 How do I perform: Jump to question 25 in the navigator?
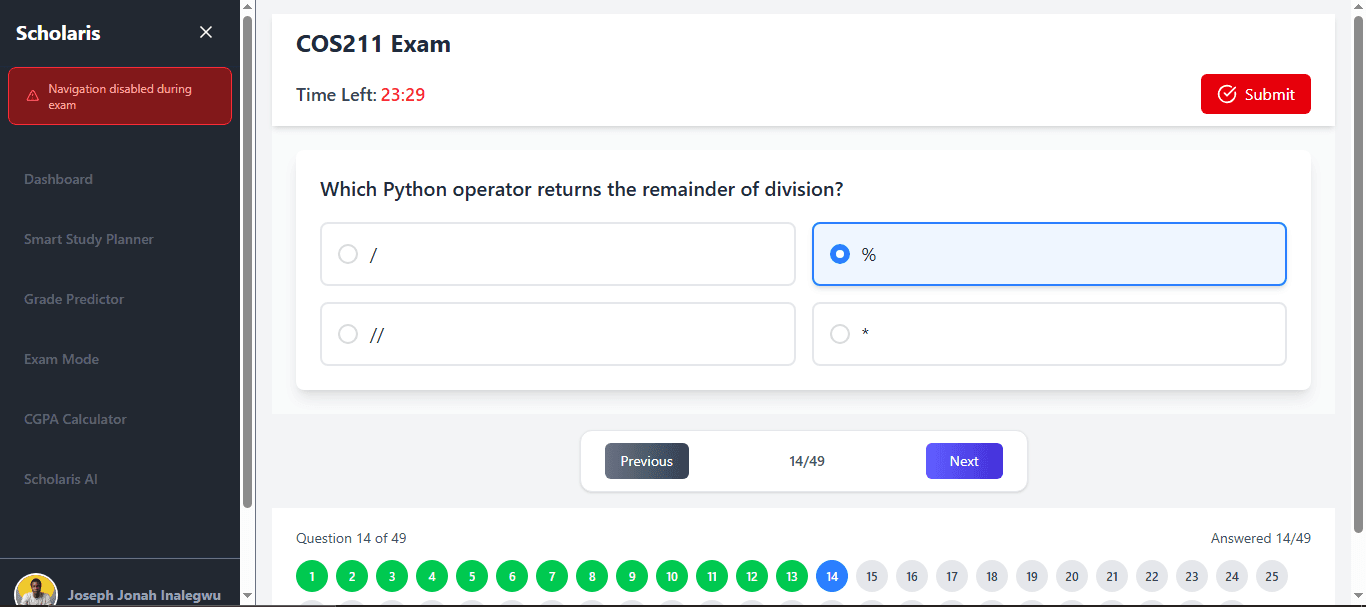pyautogui.click(x=1271, y=576)
